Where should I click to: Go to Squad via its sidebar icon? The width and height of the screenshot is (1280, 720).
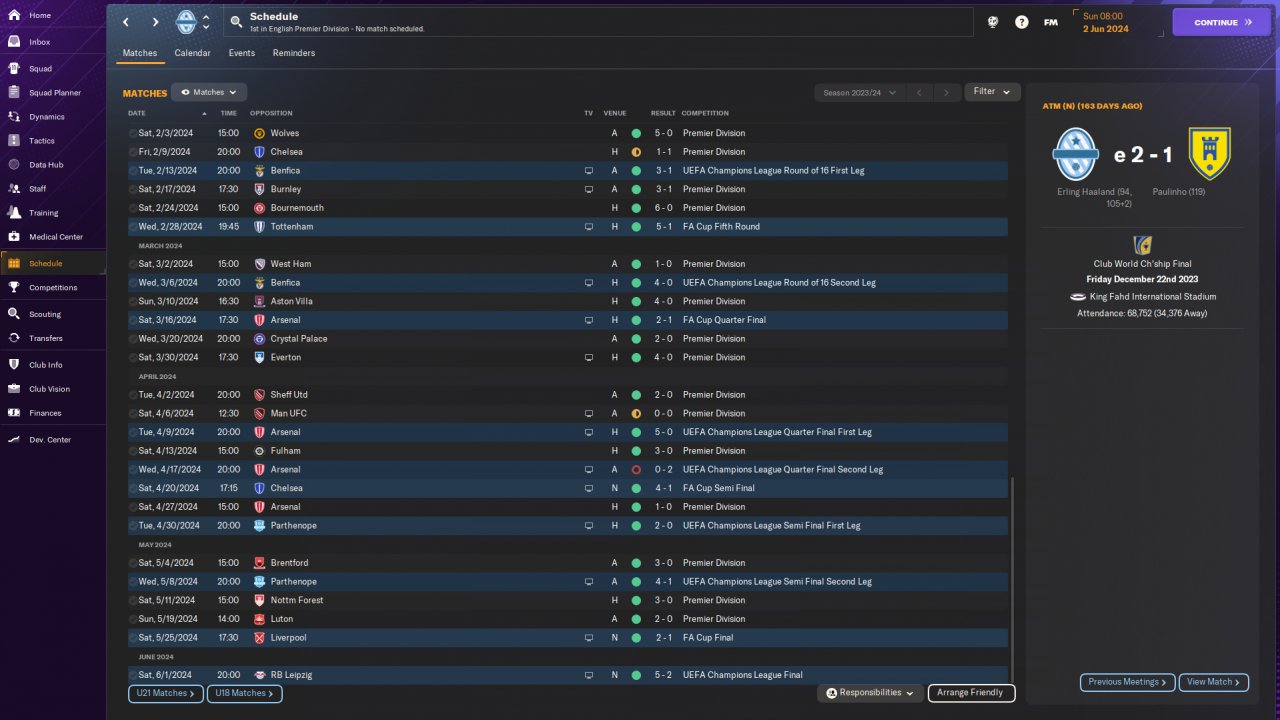coord(14,69)
